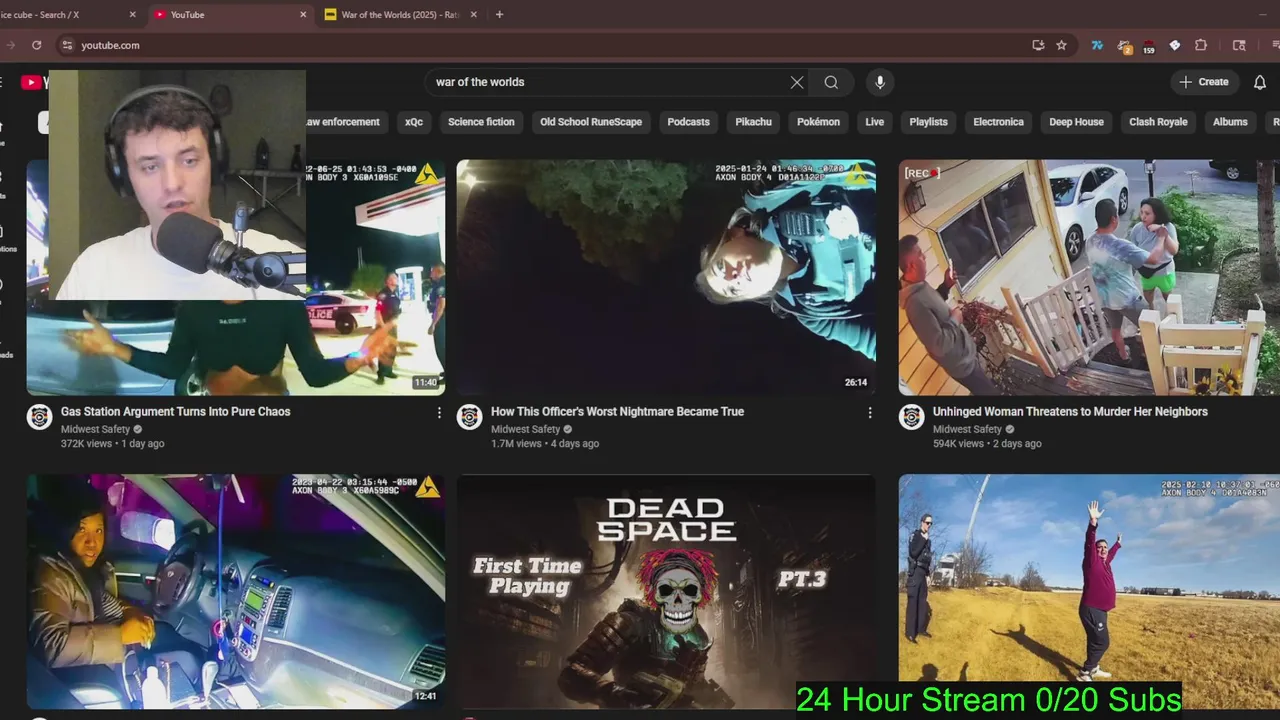Open three-dot menu for Officer's Worst Nightmare
The image size is (1280, 720).
[869, 412]
